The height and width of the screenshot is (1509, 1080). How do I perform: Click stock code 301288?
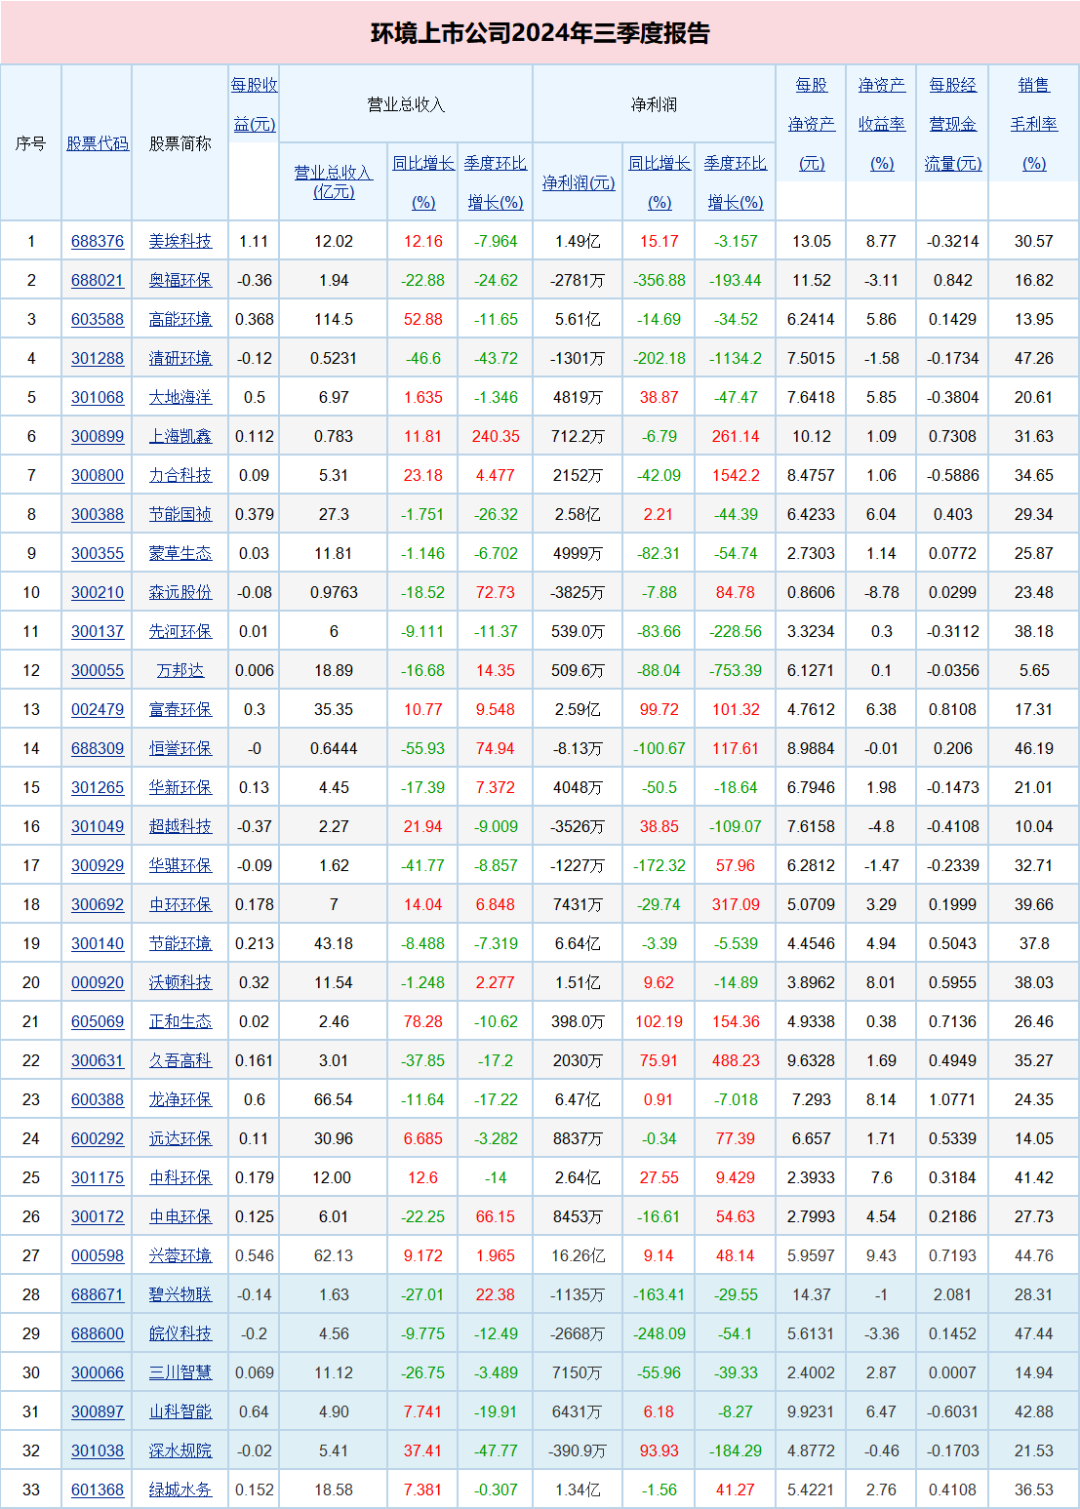97,358
